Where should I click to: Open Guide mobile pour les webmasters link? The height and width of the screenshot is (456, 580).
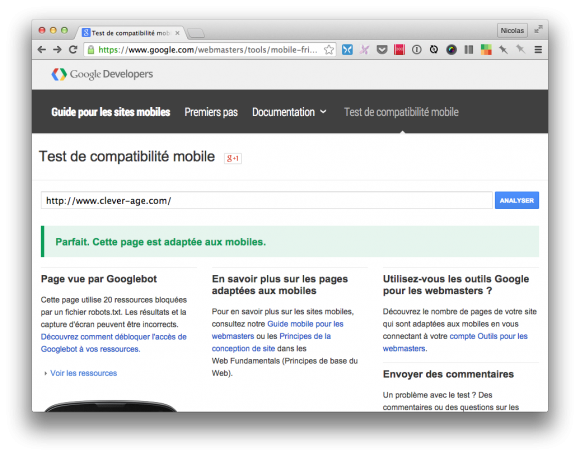click(x=278, y=330)
